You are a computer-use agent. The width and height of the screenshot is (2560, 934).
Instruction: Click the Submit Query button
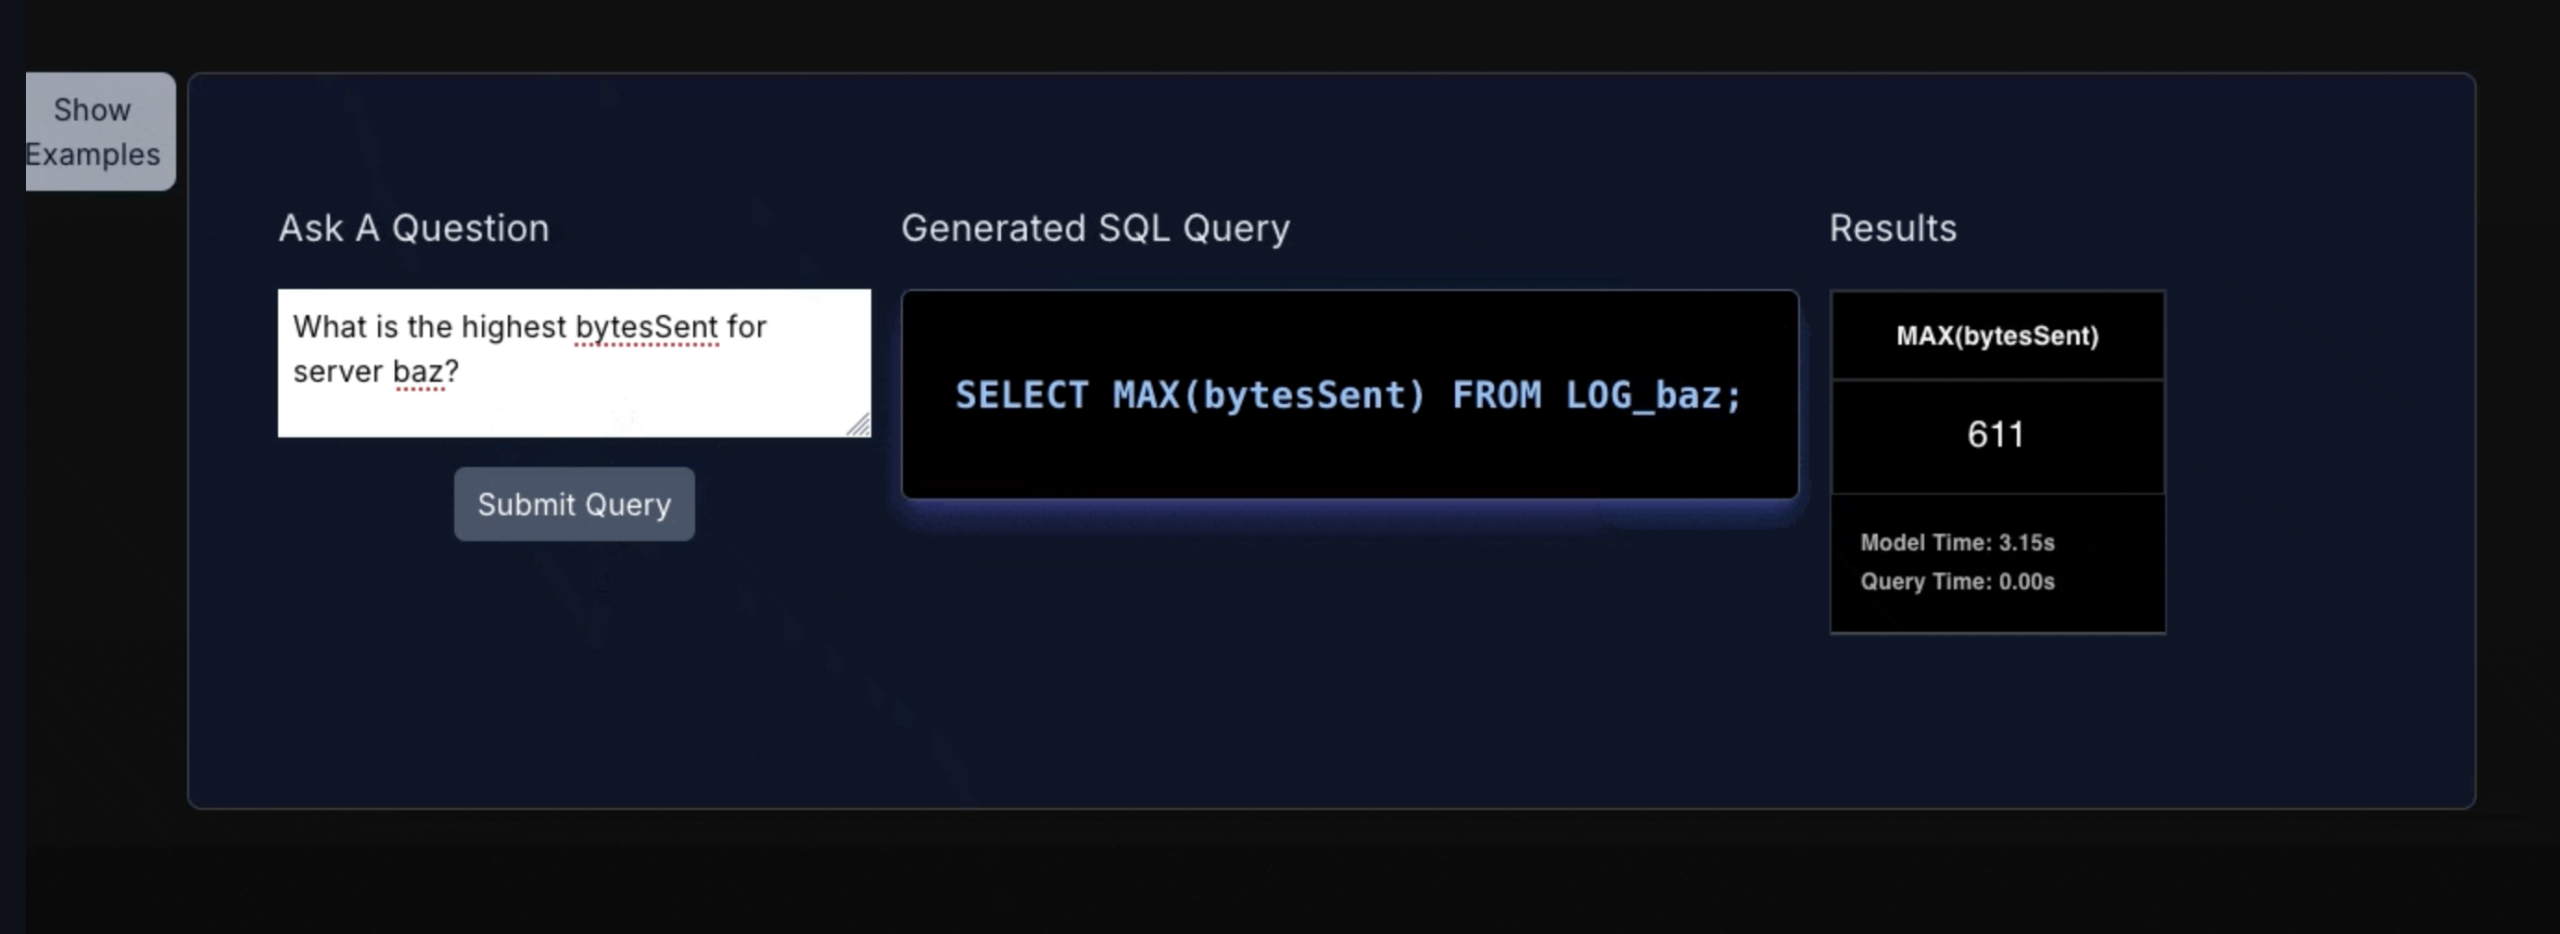(x=573, y=504)
